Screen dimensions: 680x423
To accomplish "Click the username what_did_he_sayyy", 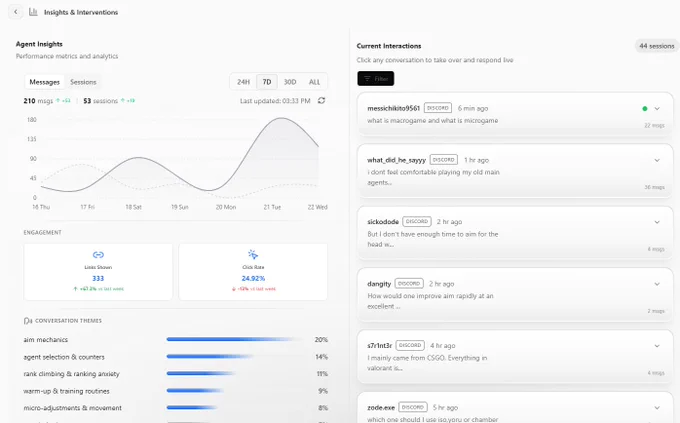I will [396, 160].
